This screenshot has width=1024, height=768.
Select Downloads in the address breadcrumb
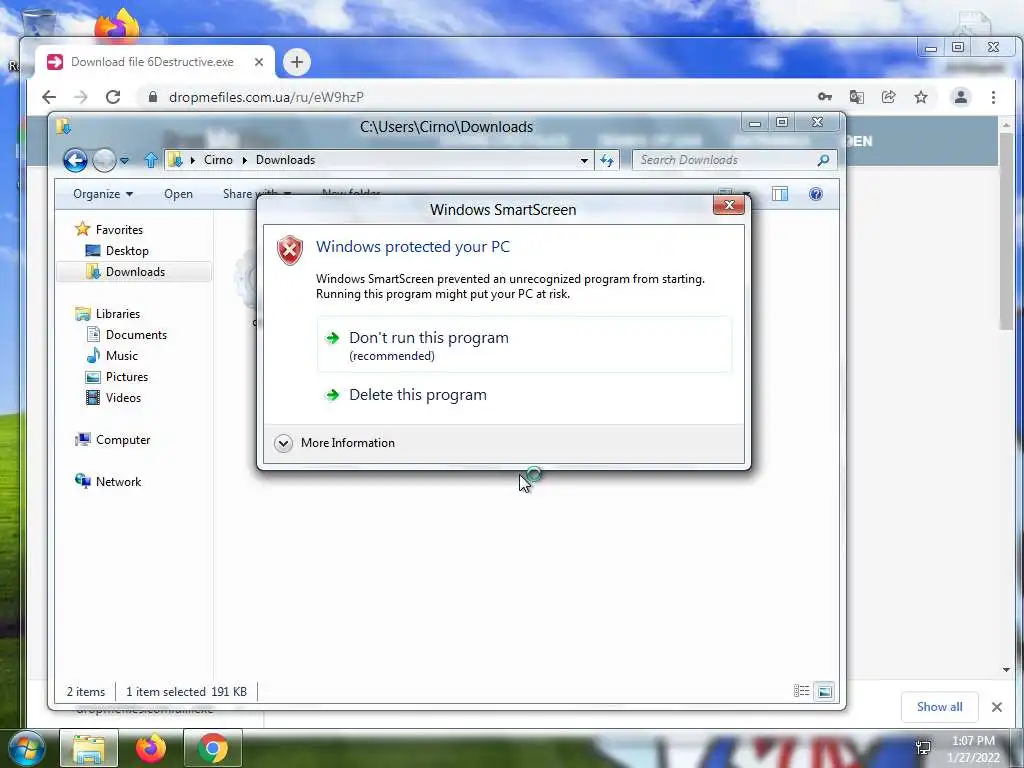click(285, 160)
